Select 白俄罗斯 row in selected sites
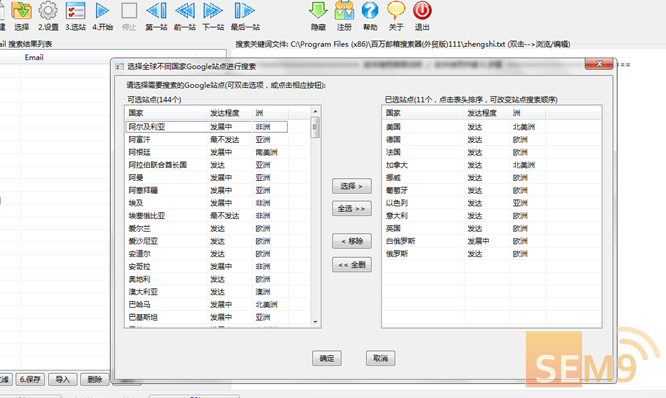 pyautogui.click(x=464, y=241)
